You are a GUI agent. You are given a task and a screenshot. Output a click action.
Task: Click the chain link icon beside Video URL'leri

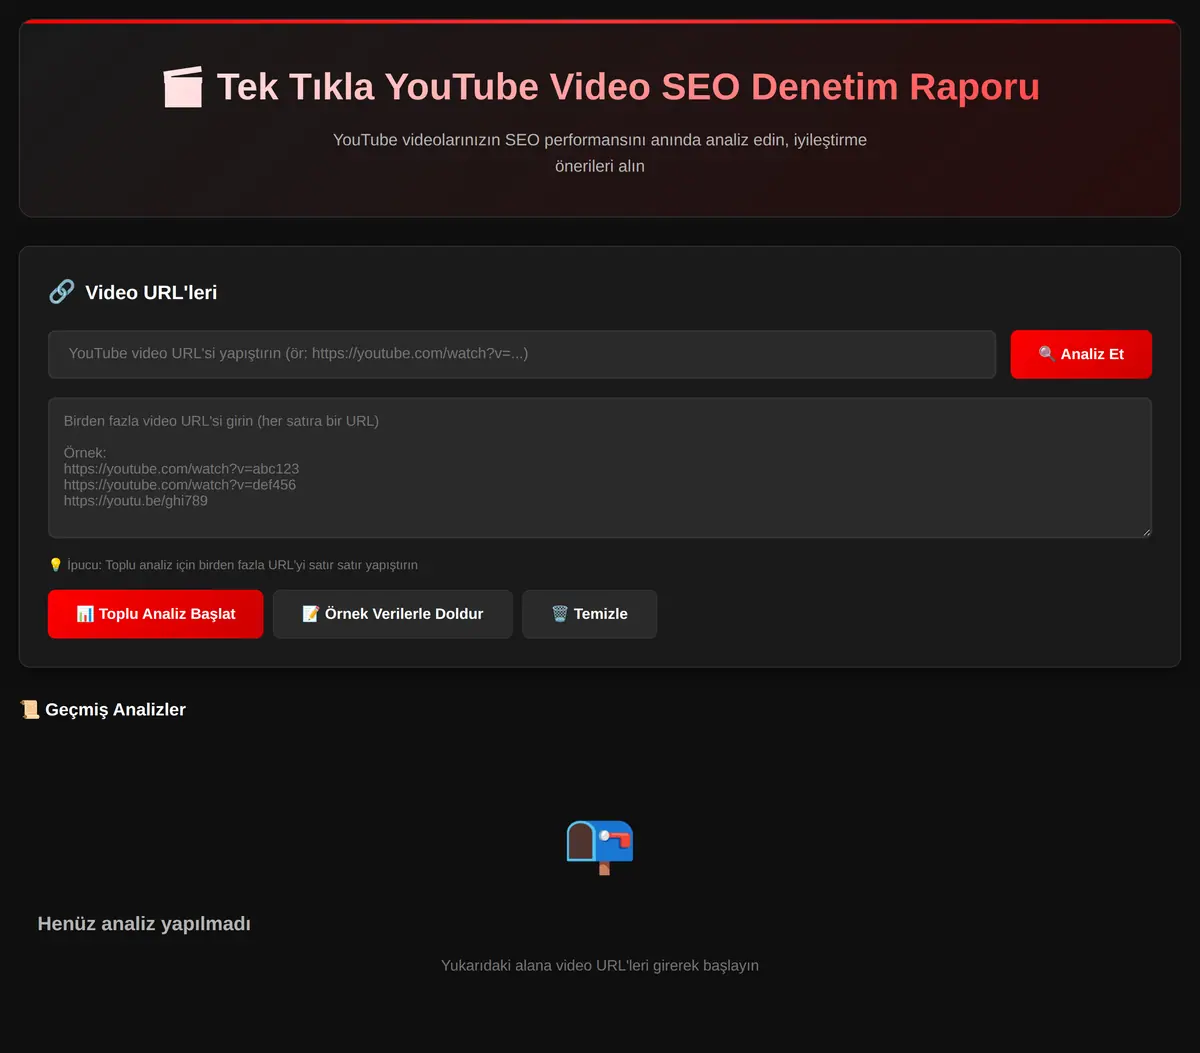click(x=61, y=292)
